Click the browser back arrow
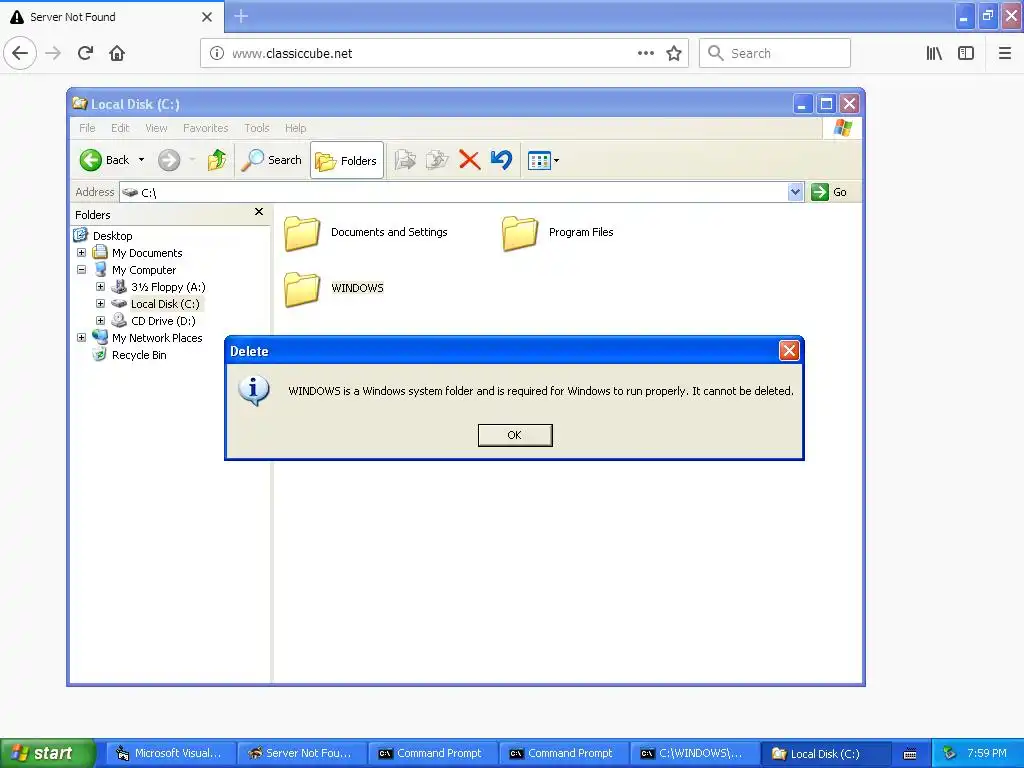The width and height of the screenshot is (1024, 768). (20, 53)
